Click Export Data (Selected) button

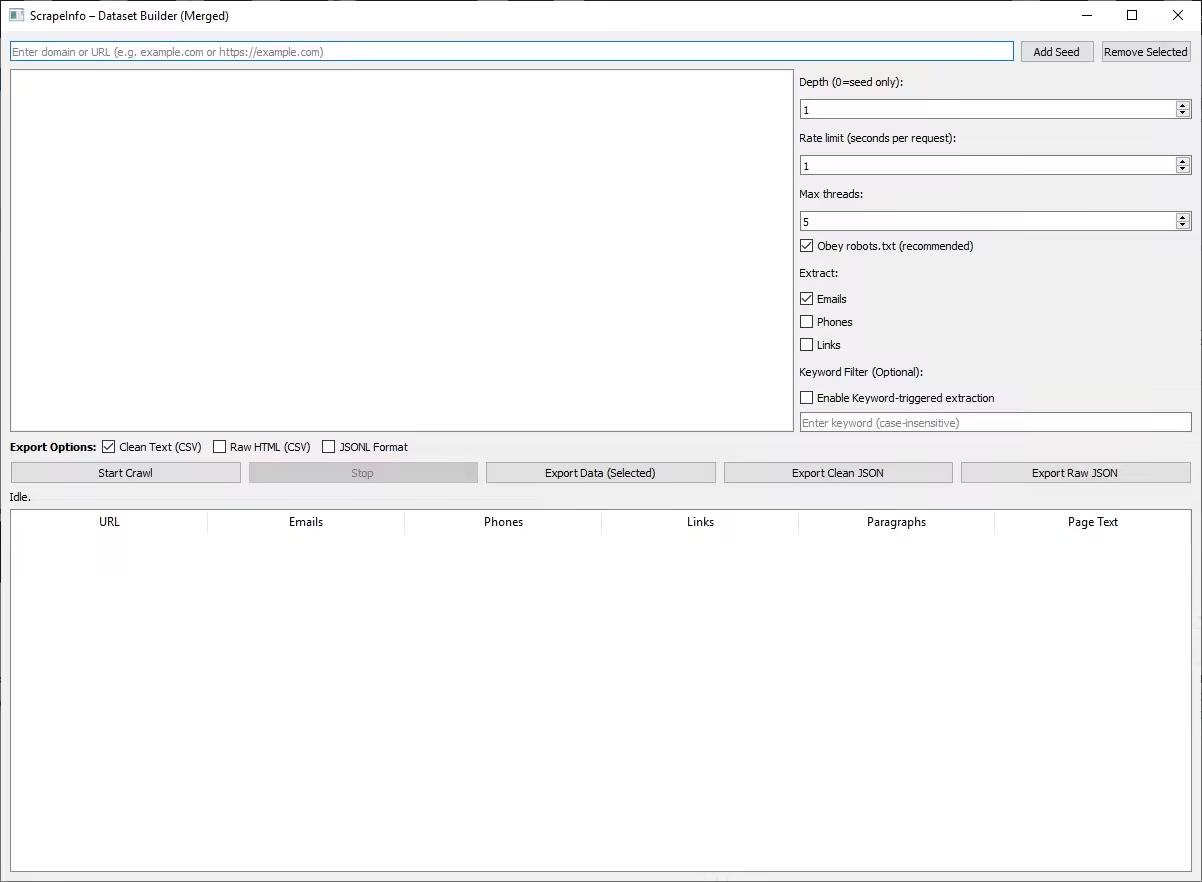(x=600, y=473)
